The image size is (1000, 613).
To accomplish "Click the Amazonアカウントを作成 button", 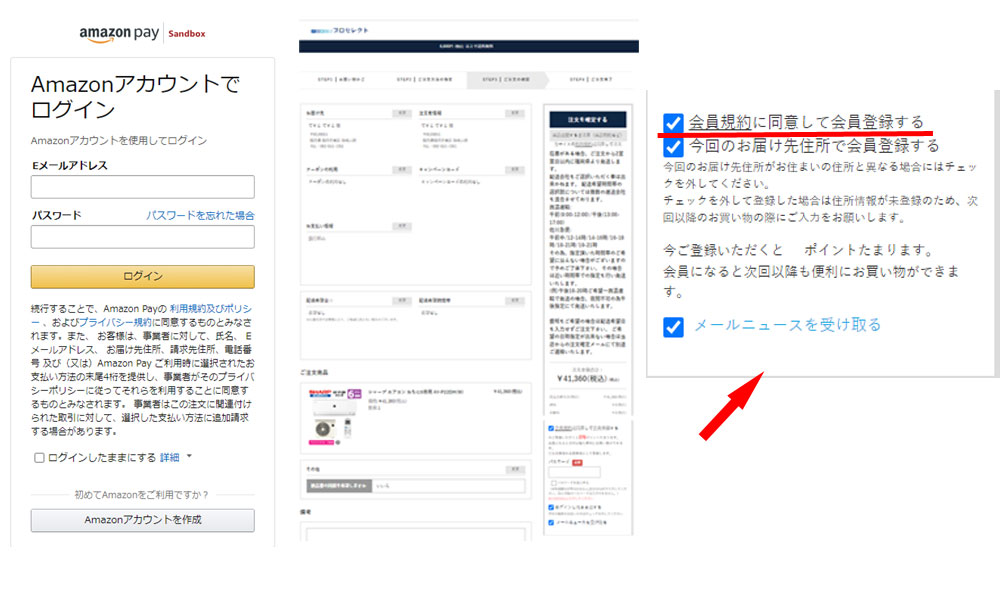I will click(x=142, y=520).
